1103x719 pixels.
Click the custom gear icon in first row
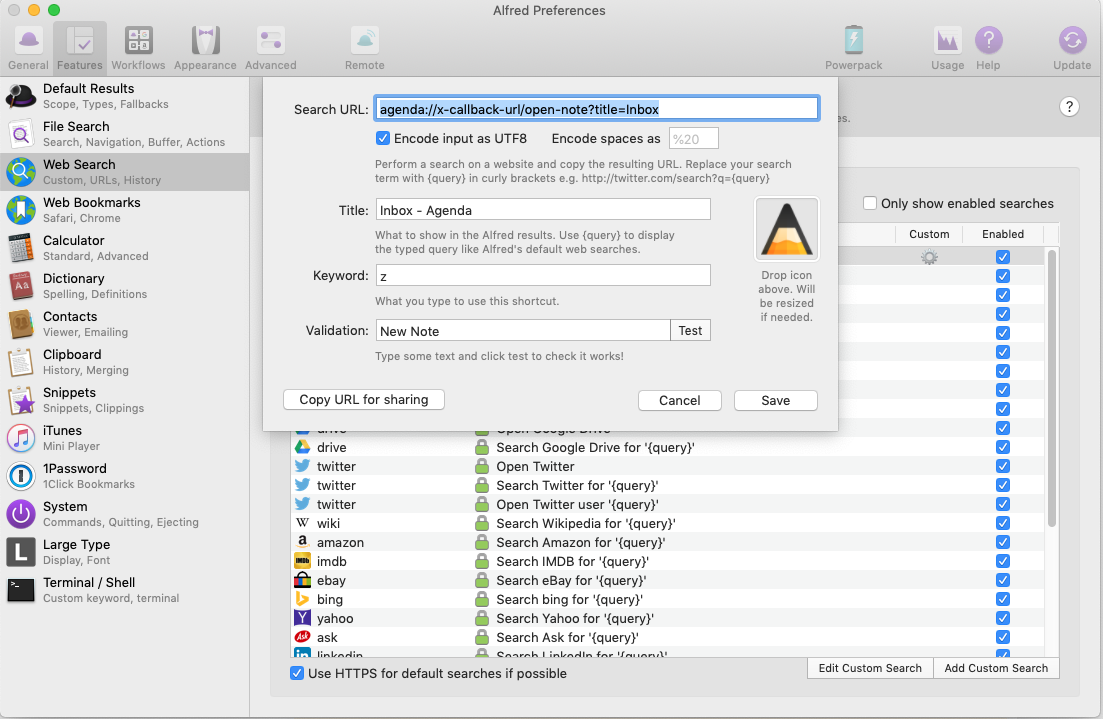pyautogui.click(x=929, y=257)
